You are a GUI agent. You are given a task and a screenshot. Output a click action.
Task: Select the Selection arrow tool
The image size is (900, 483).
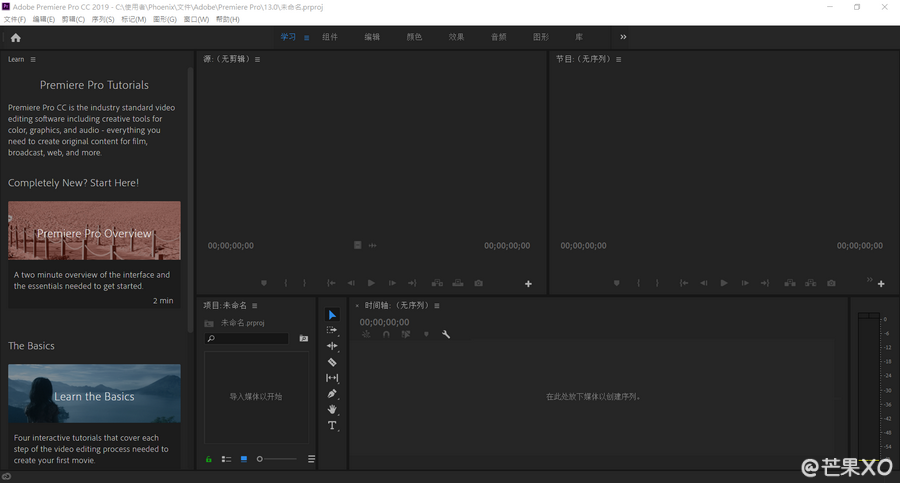tap(332, 315)
